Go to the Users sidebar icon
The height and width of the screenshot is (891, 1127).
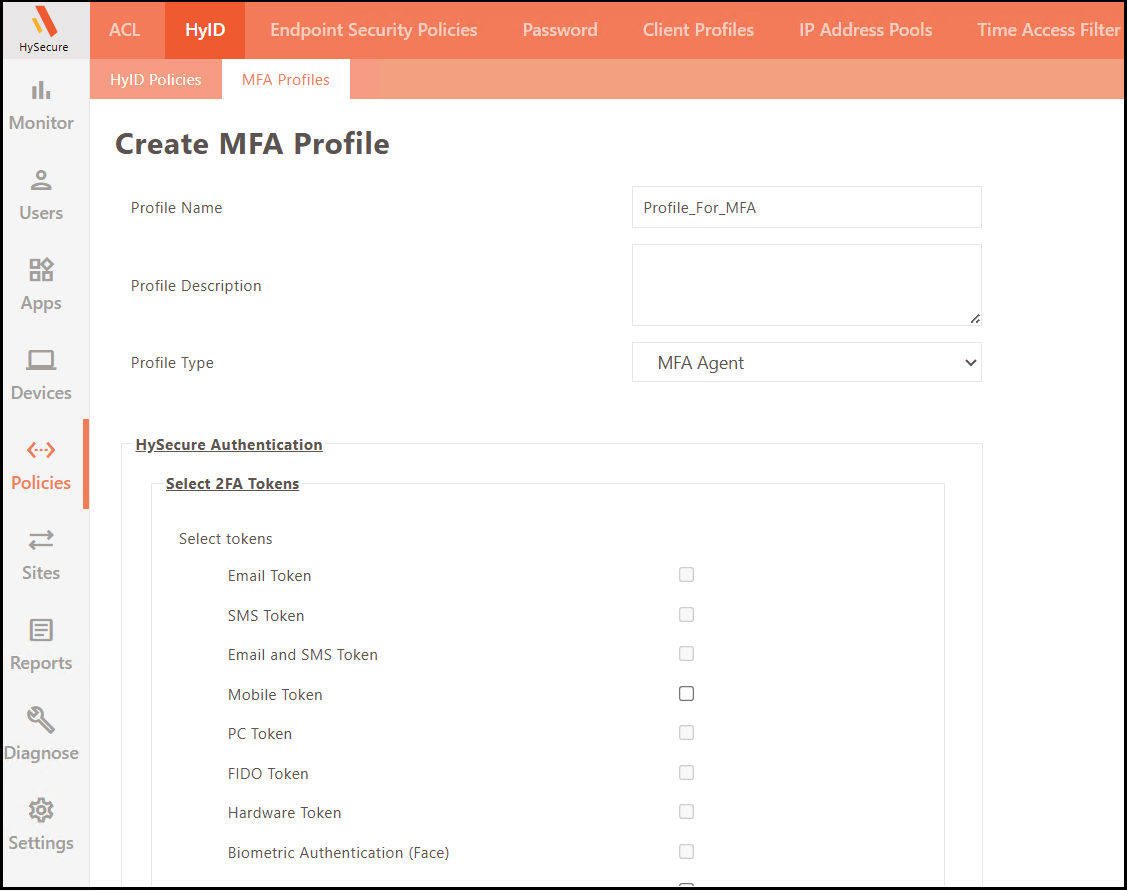41,182
